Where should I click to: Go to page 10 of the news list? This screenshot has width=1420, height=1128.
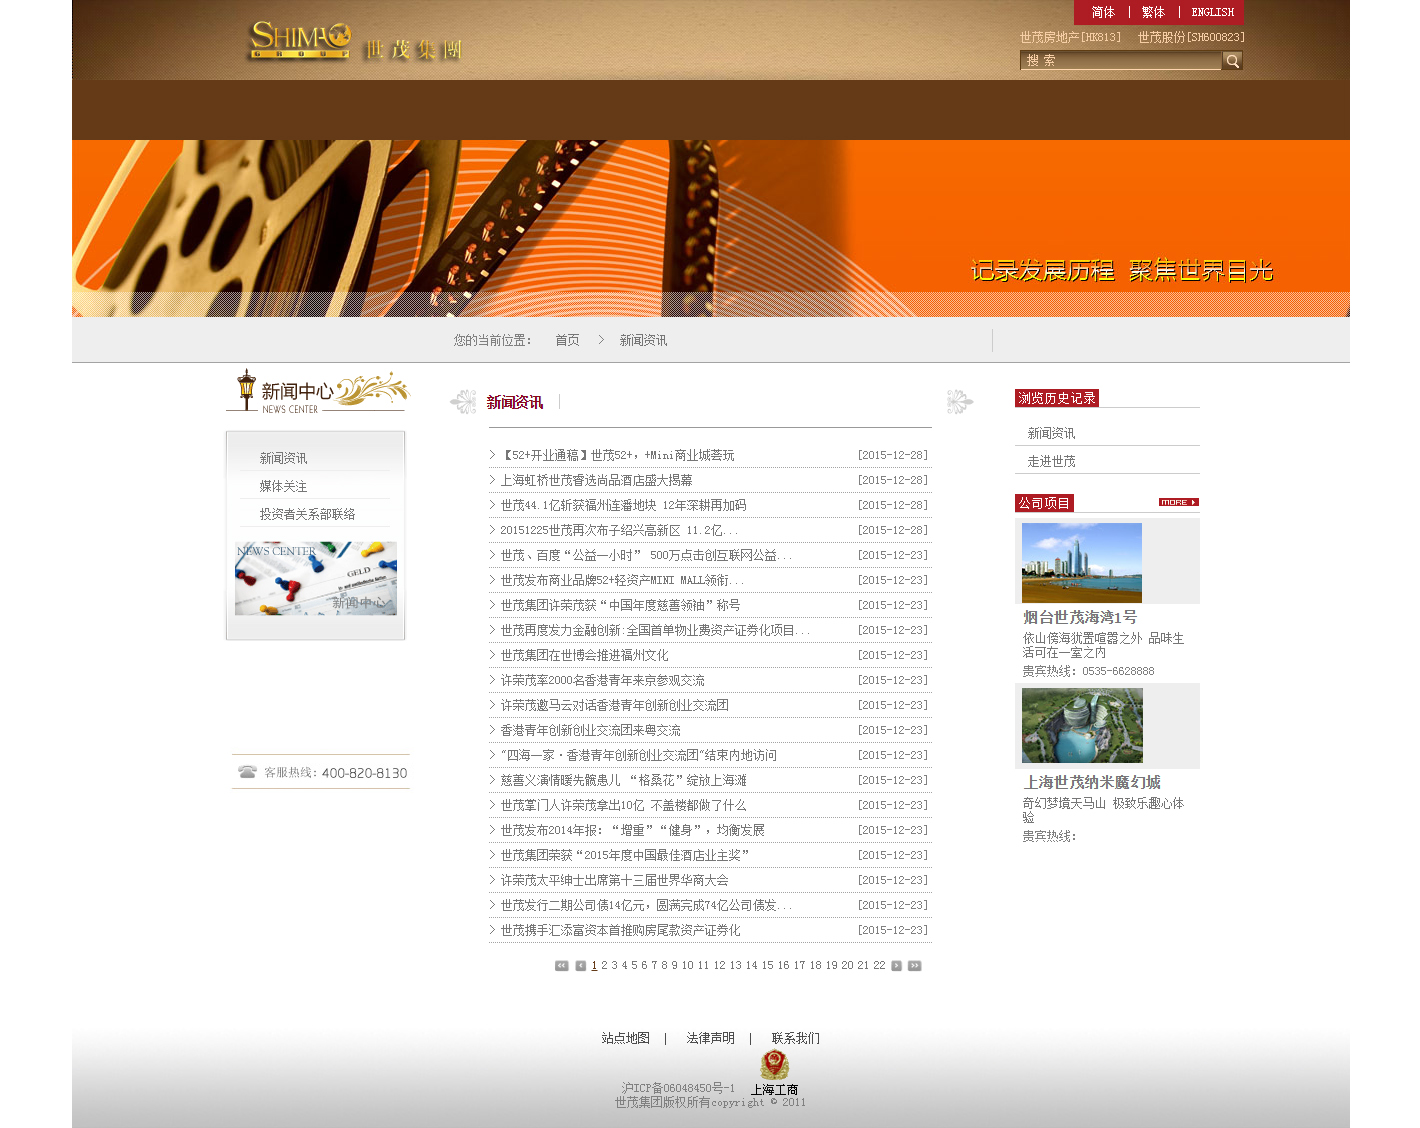pyautogui.click(x=687, y=966)
